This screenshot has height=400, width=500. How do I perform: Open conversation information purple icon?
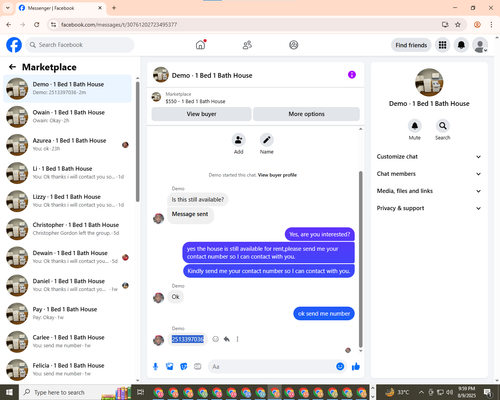click(x=352, y=75)
